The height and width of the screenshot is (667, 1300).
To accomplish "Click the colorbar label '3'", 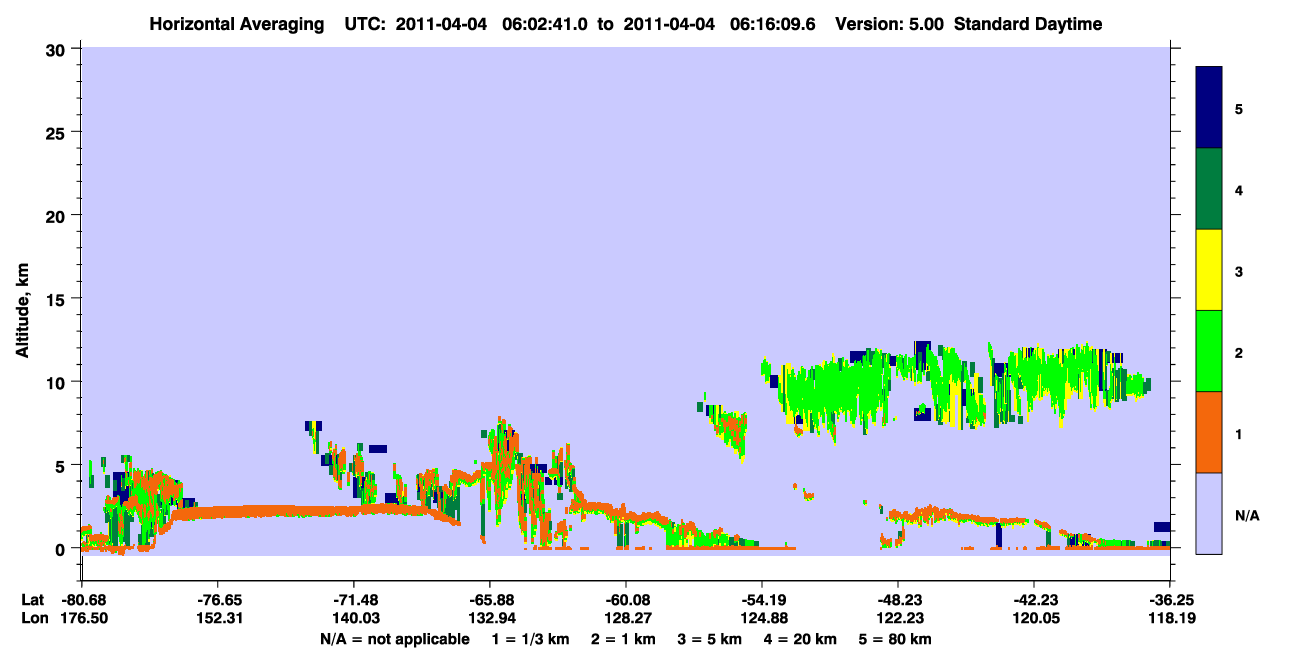I will click(1238, 270).
